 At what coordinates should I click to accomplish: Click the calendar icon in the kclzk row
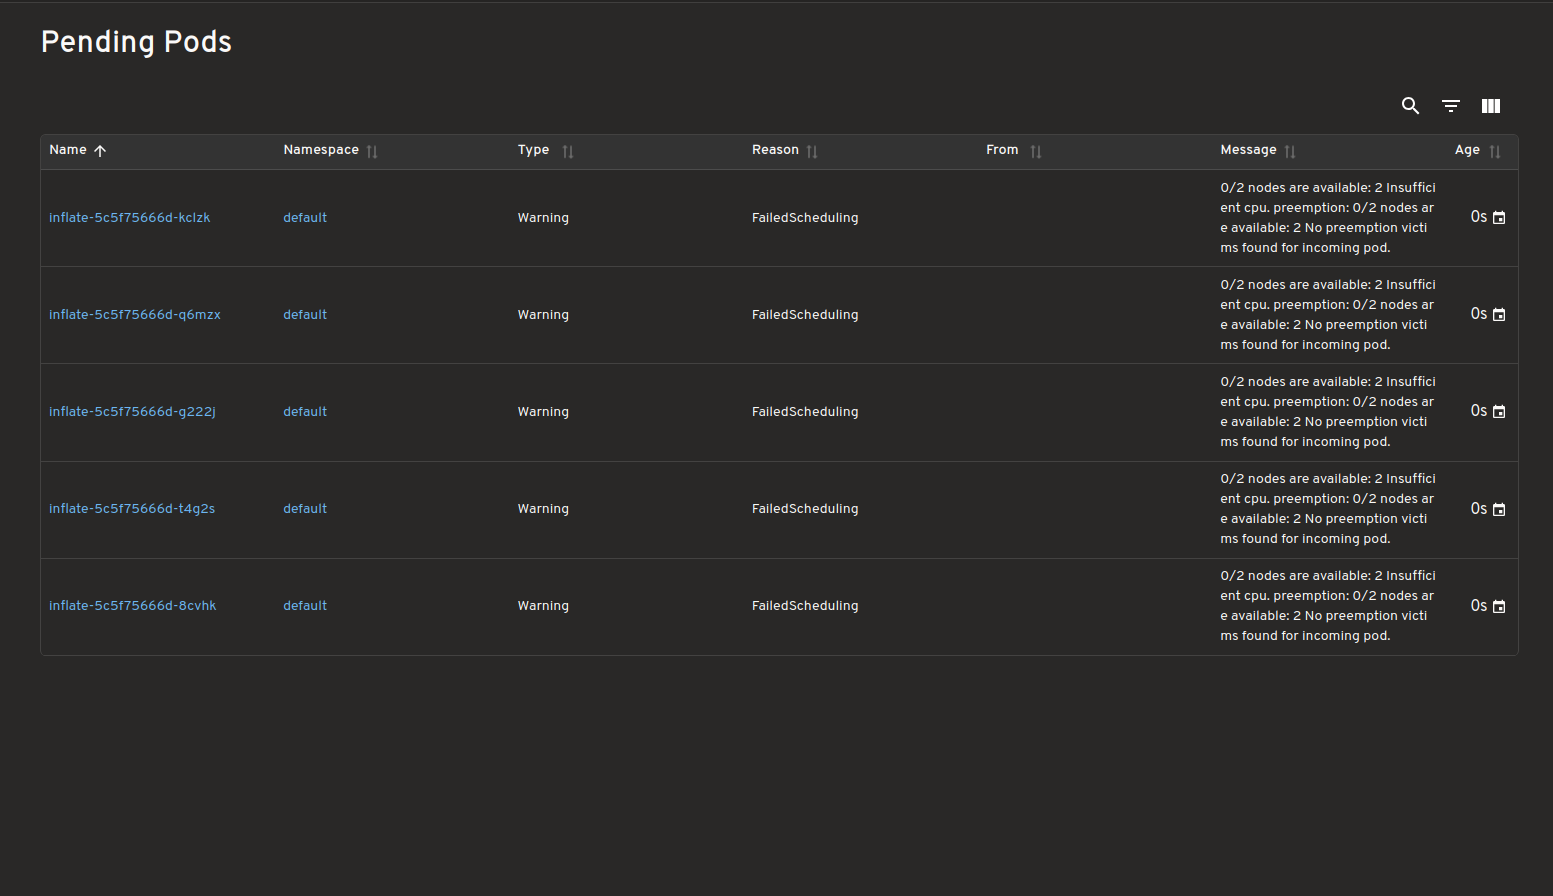pyautogui.click(x=1501, y=216)
